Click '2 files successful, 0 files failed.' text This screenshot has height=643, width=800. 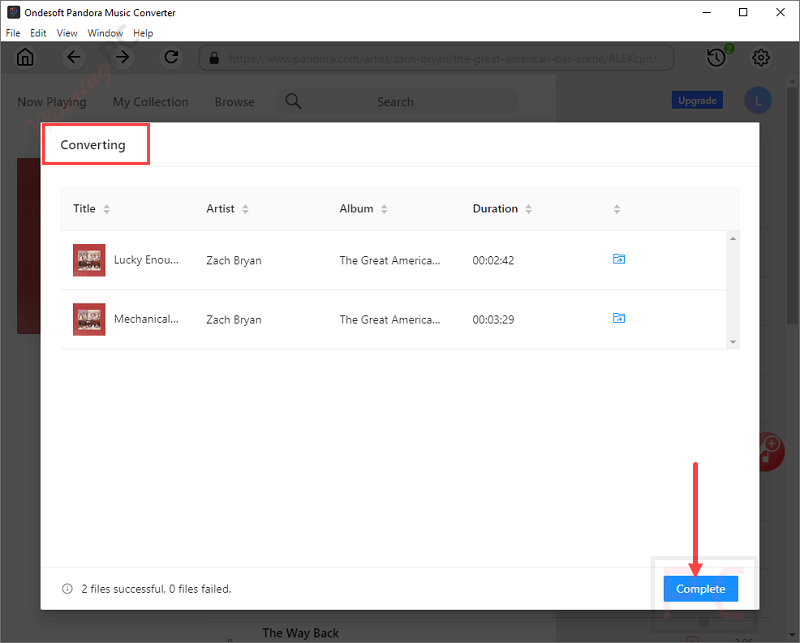[x=156, y=589]
